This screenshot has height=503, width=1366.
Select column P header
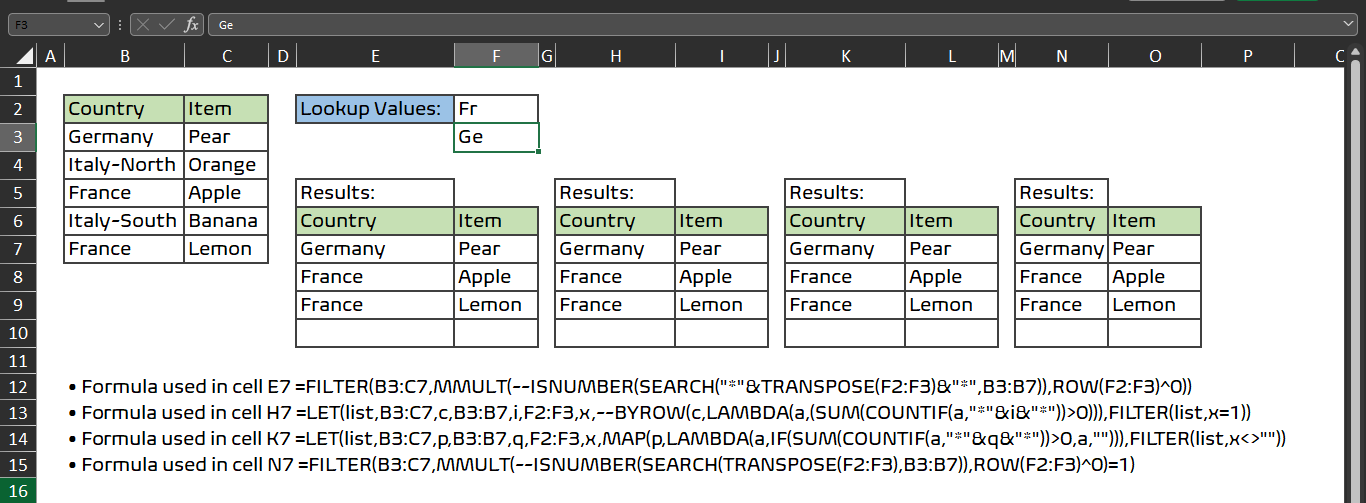coord(1248,57)
